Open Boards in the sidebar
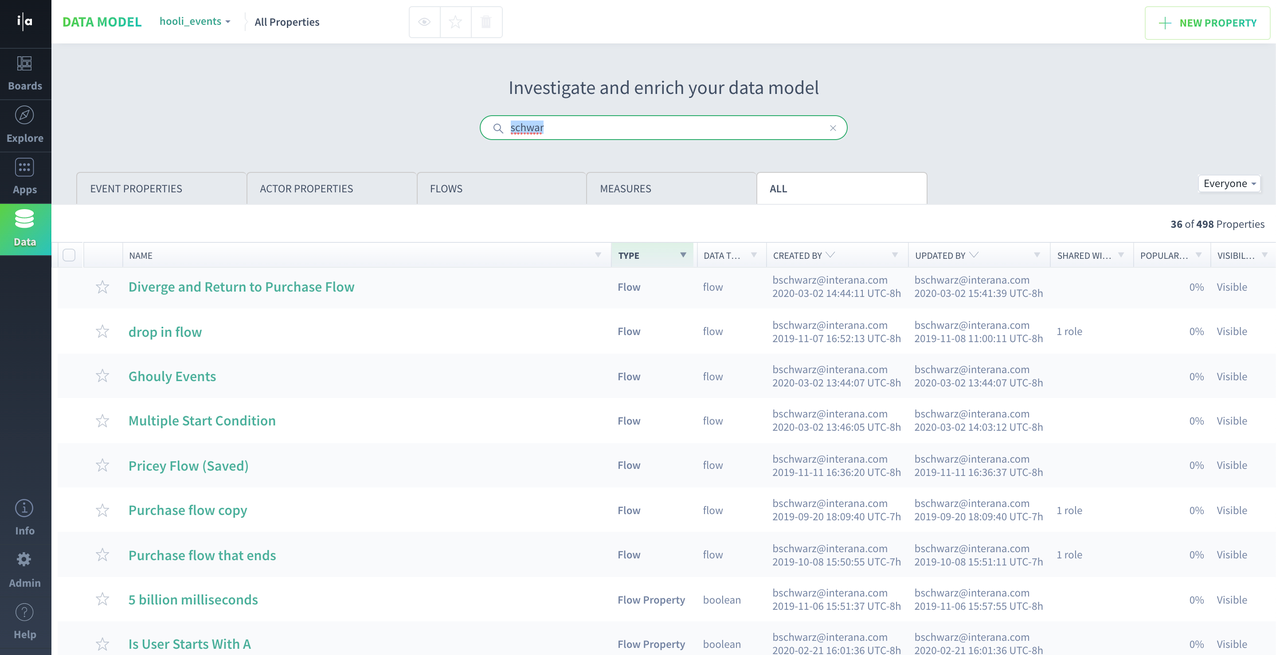This screenshot has height=655, width=1276. (x=25, y=73)
